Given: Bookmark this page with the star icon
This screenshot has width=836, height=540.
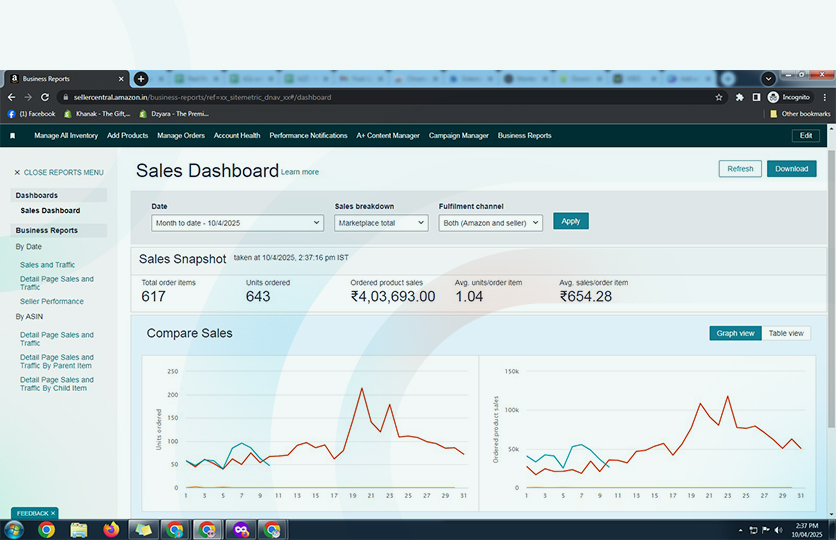Looking at the screenshot, I should coord(719,97).
